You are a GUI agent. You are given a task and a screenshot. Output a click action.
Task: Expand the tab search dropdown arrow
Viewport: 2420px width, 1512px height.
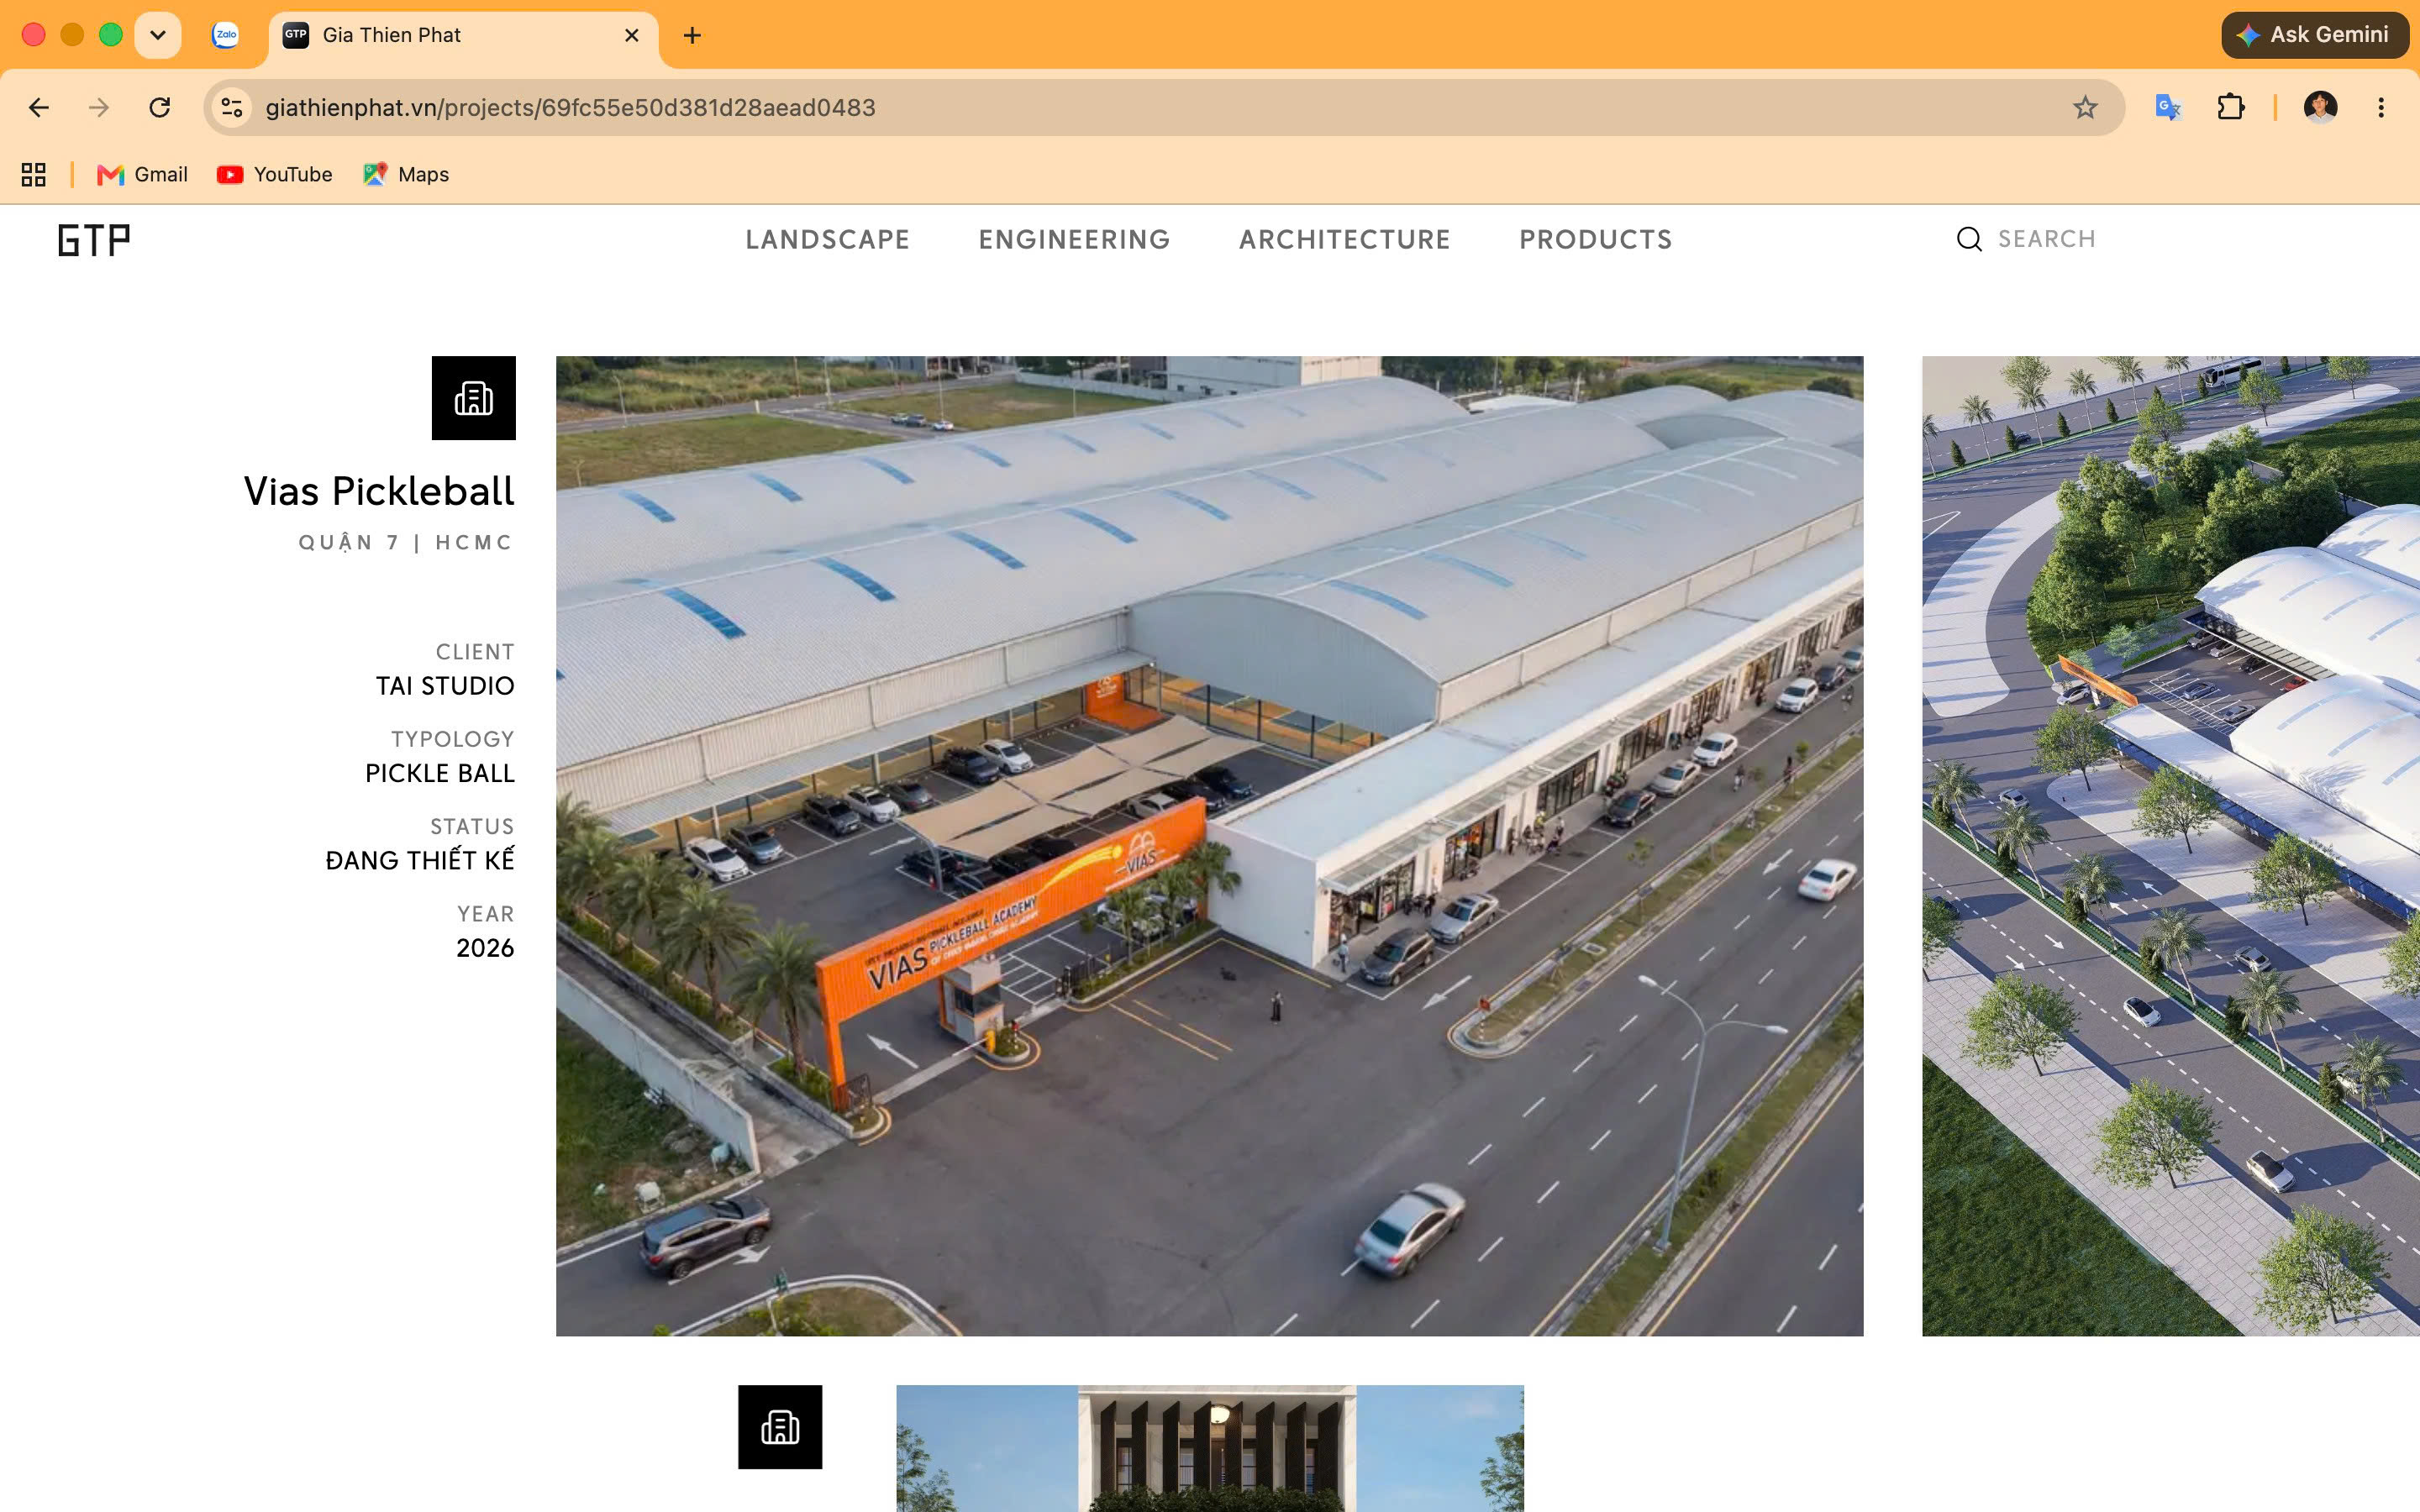coord(158,35)
